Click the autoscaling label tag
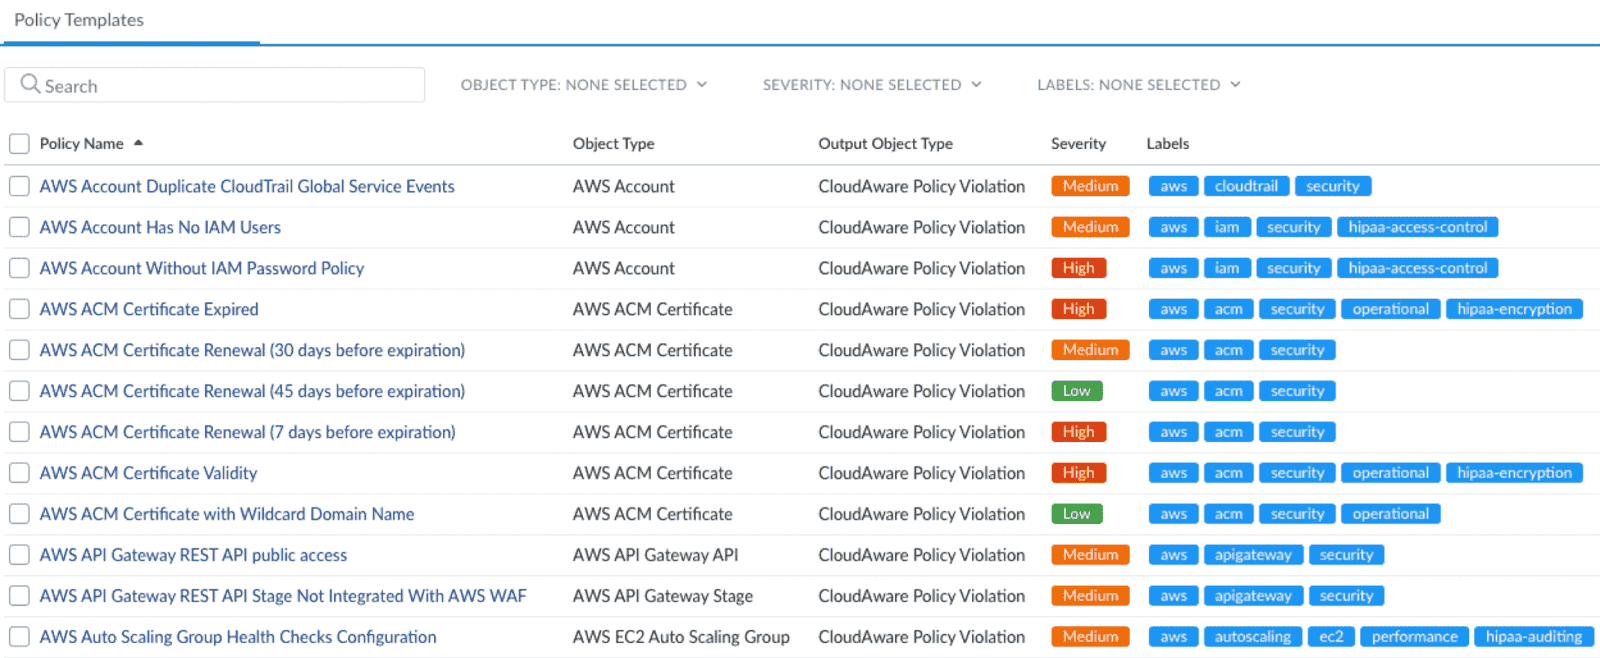Screen dimensions: 1600x658 click(1253, 637)
